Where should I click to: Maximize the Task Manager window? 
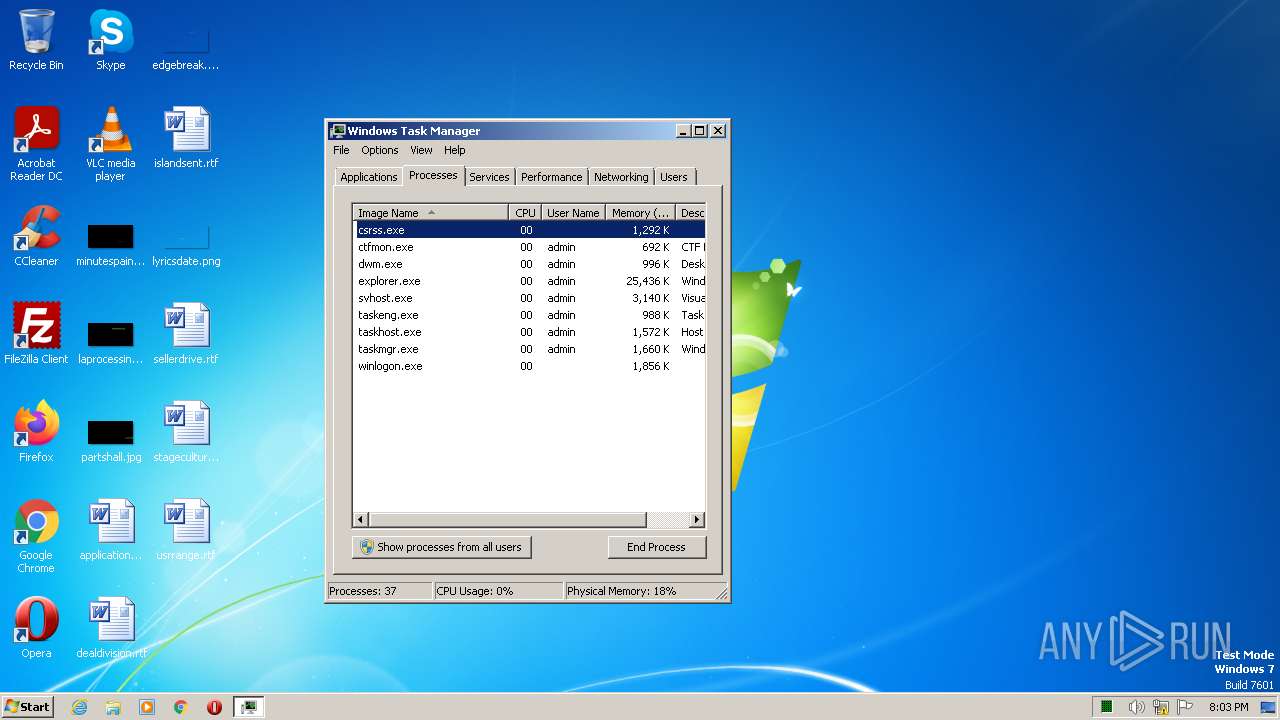click(x=700, y=131)
